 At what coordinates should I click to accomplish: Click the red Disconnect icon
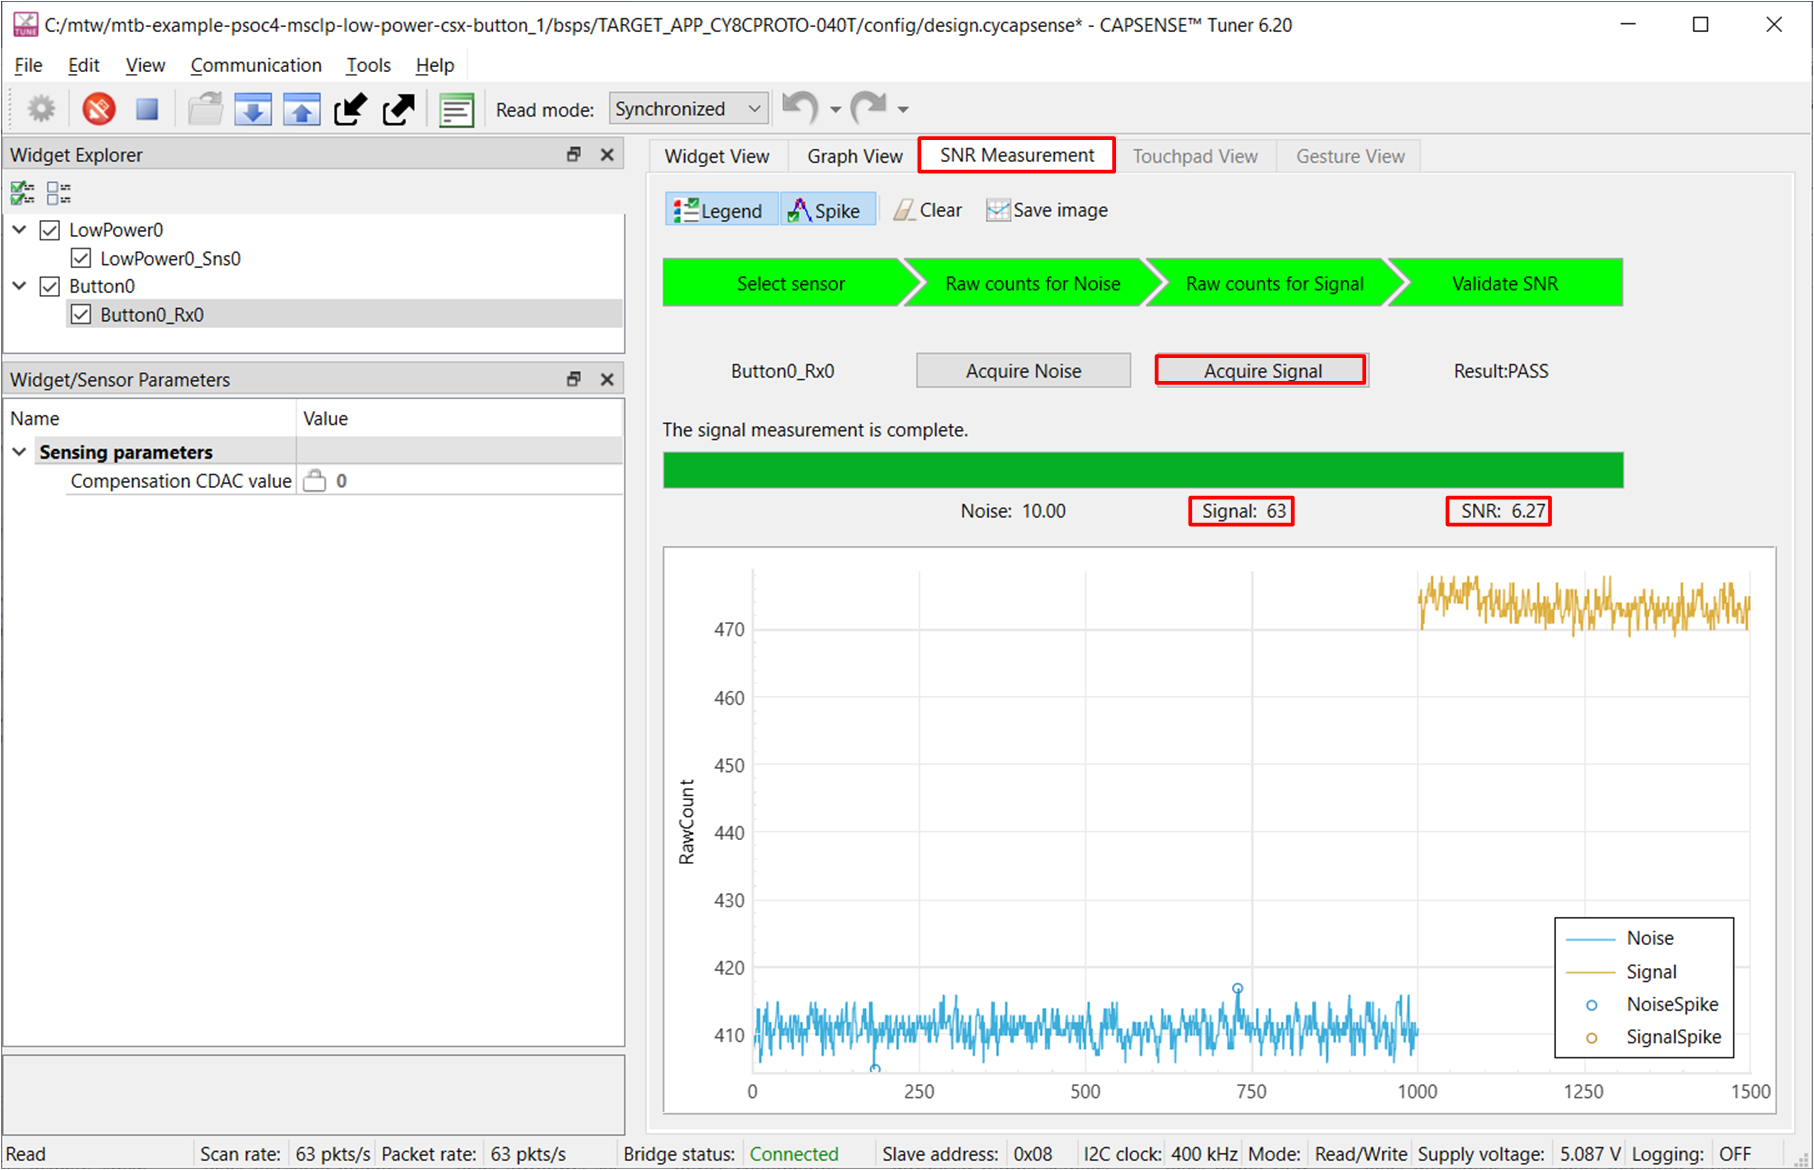[x=99, y=109]
